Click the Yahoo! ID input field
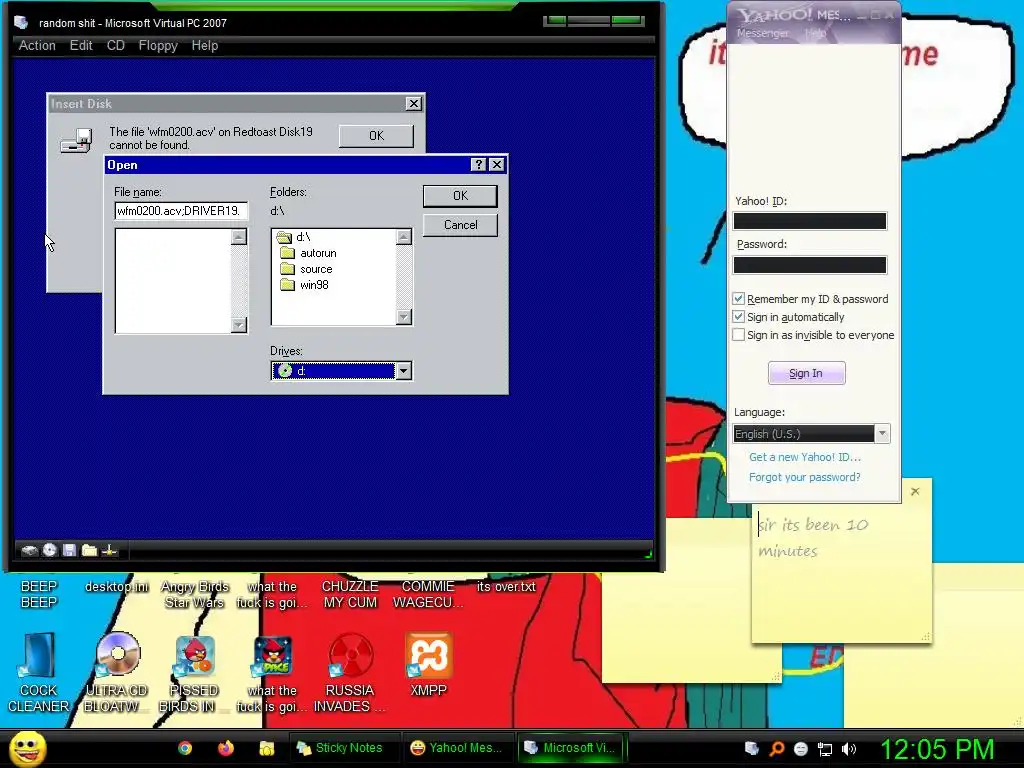The height and width of the screenshot is (768, 1024). tap(810, 221)
